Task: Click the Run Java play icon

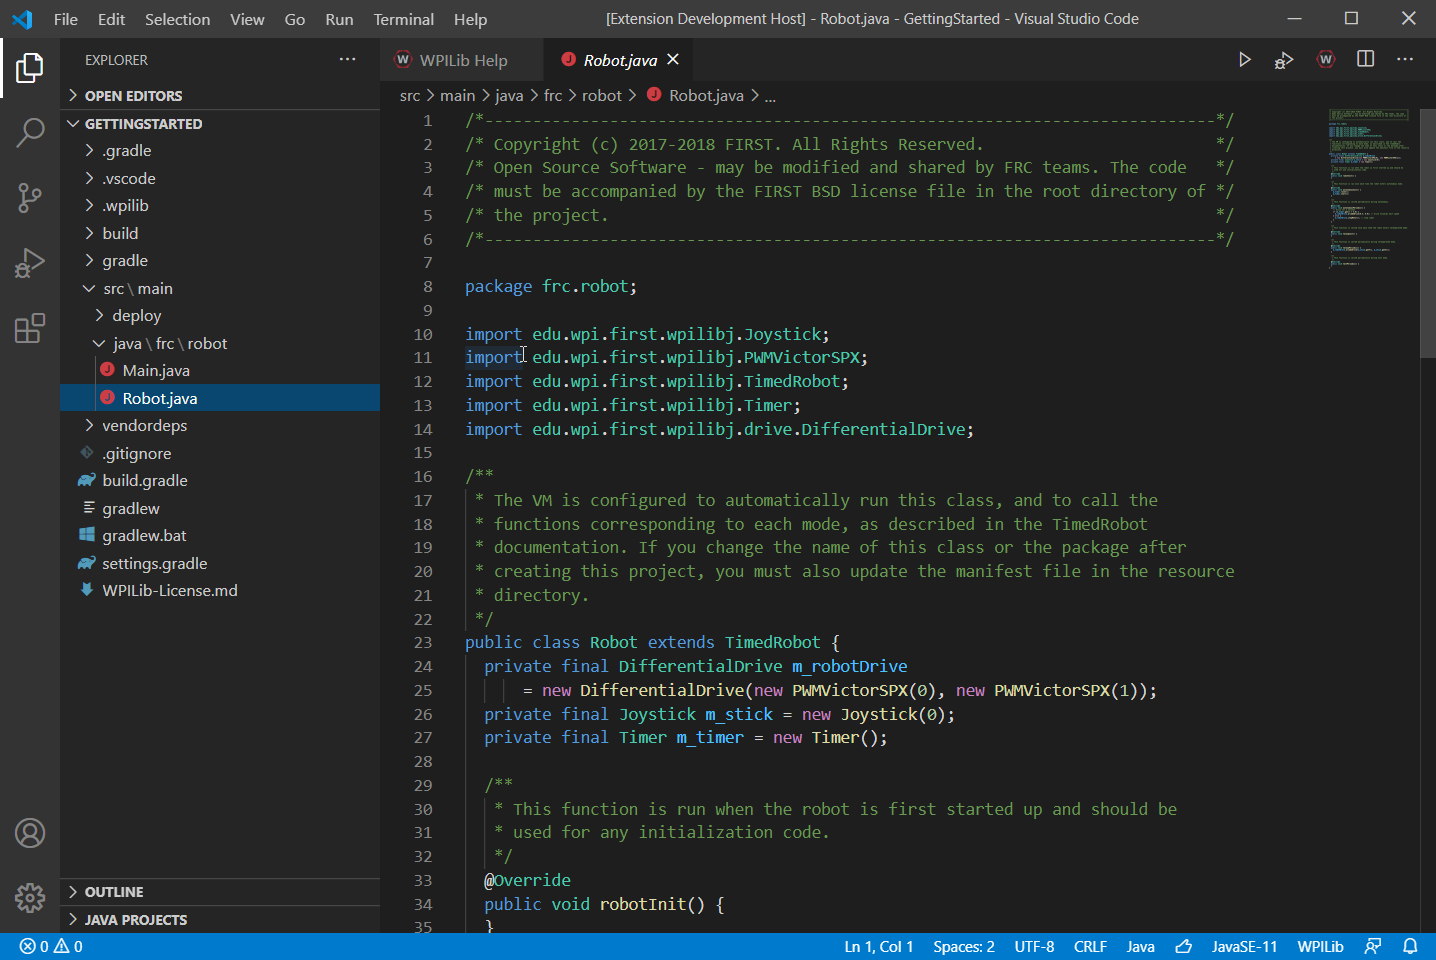Action: (x=1244, y=60)
